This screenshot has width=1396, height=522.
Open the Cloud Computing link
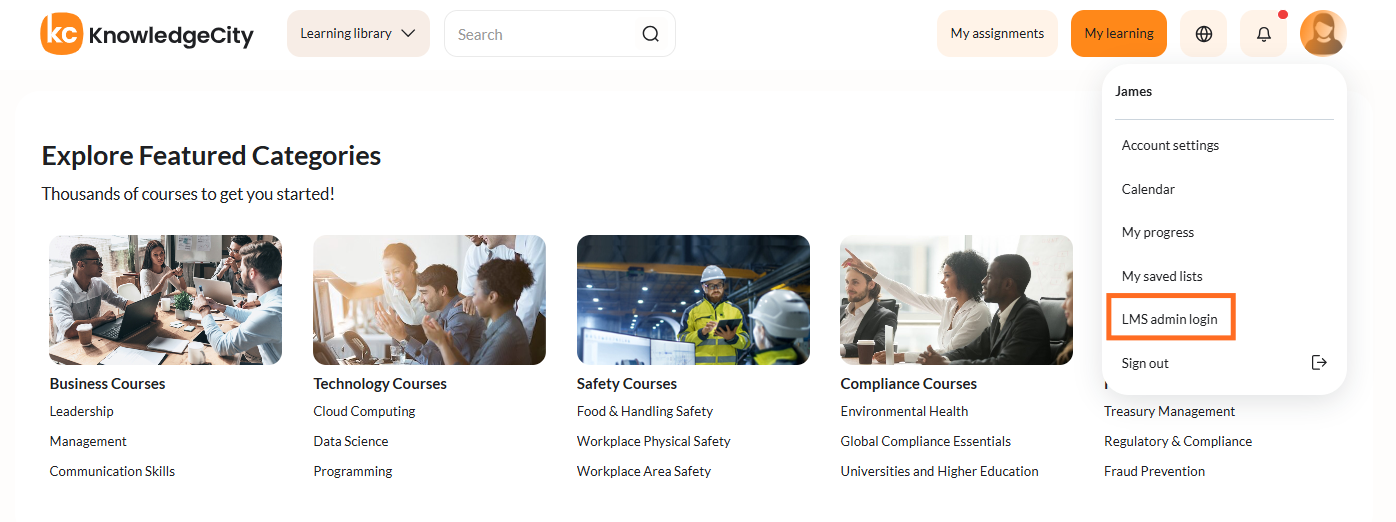(364, 411)
